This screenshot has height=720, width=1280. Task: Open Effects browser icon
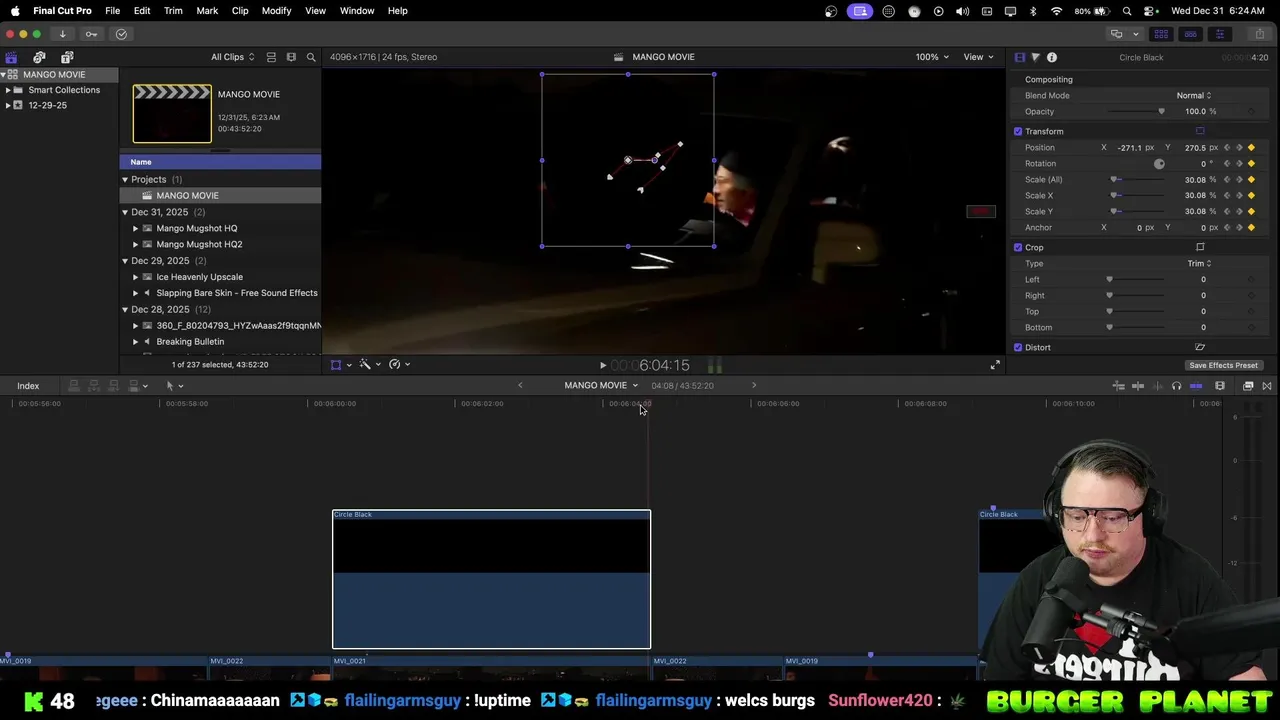(1248, 386)
